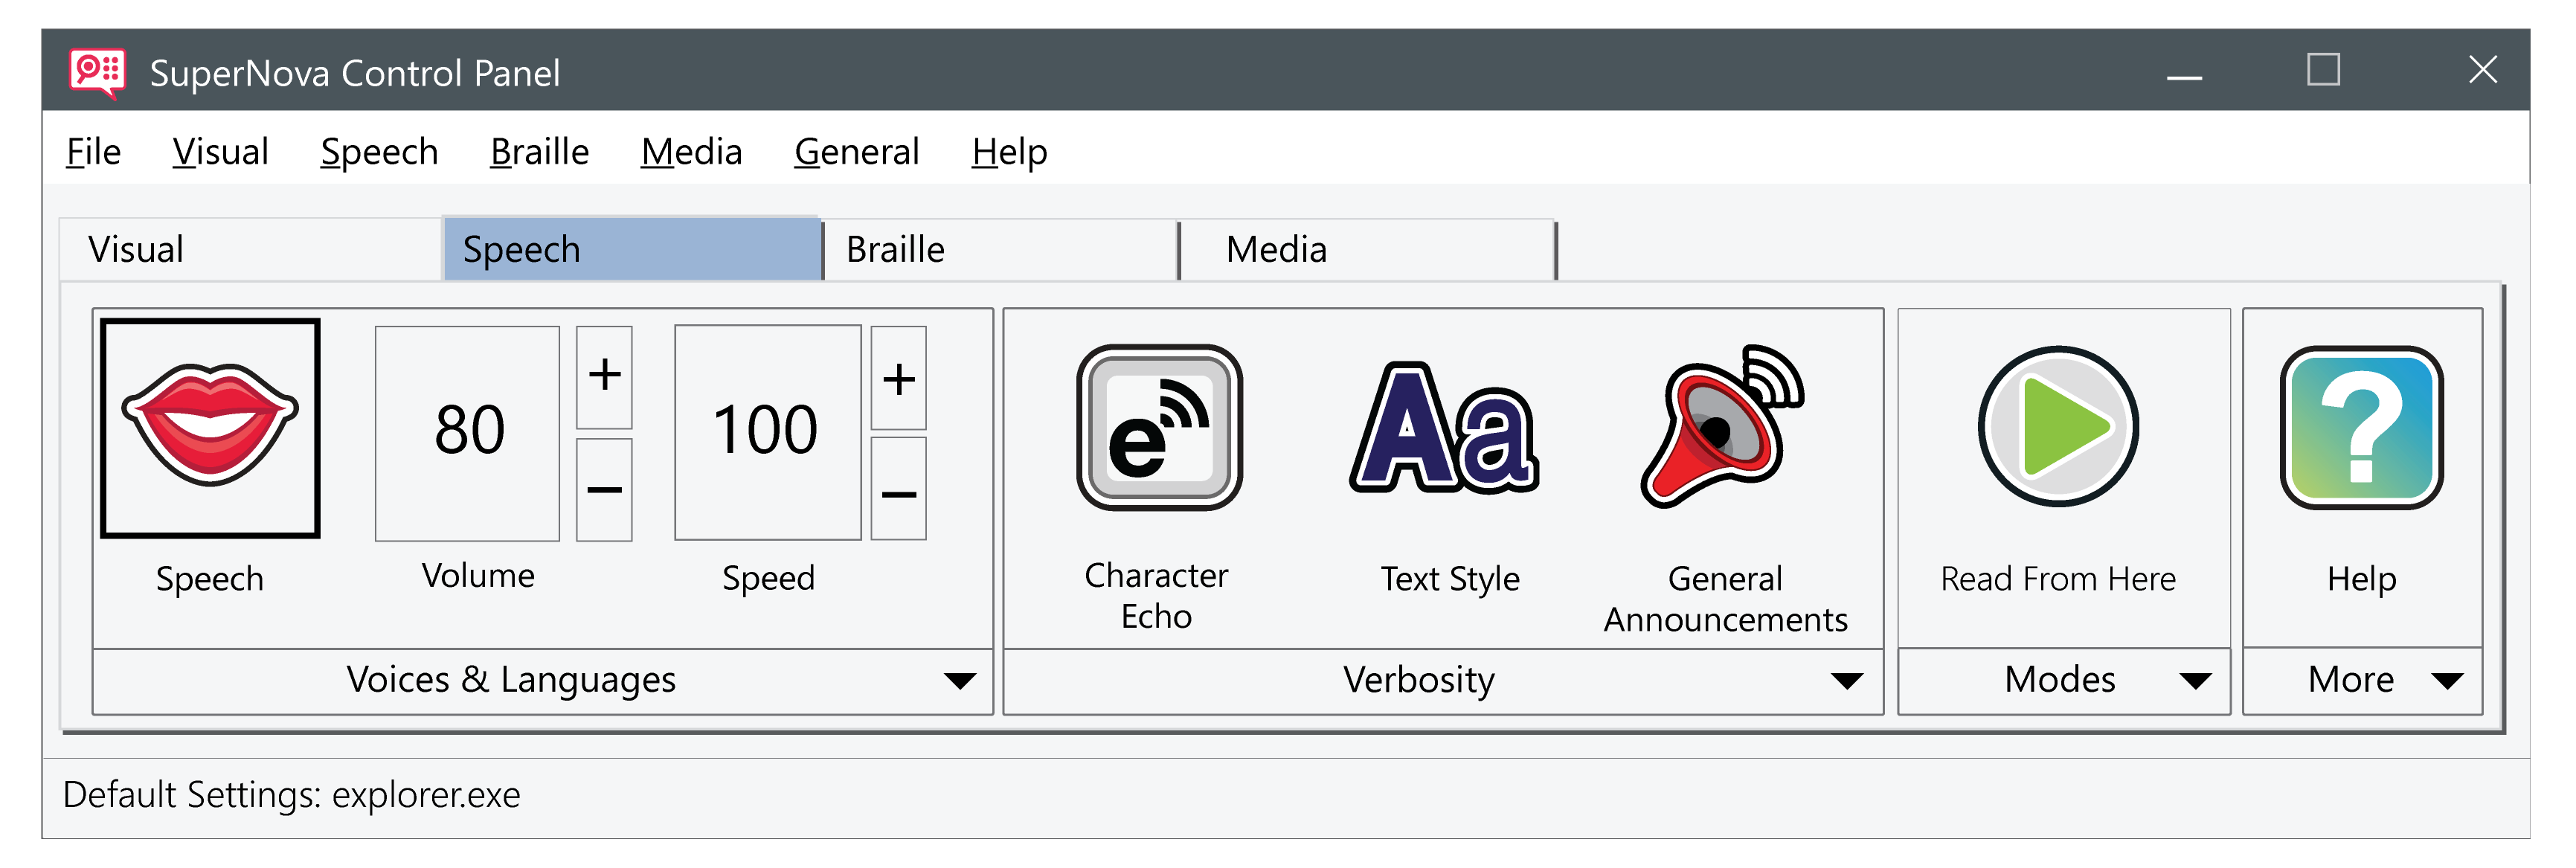Close the SuperNova Control Panel window

(x=2482, y=70)
